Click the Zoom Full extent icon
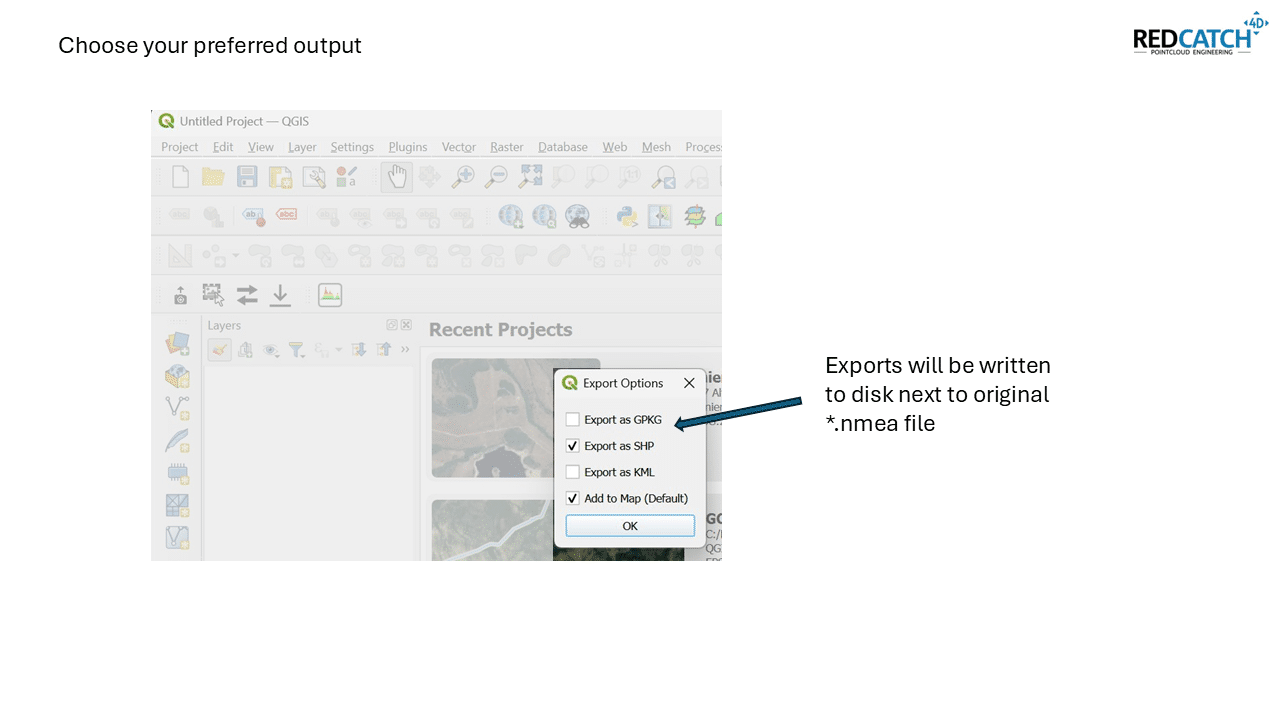The height and width of the screenshot is (720, 1280). click(x=530, y=177)
